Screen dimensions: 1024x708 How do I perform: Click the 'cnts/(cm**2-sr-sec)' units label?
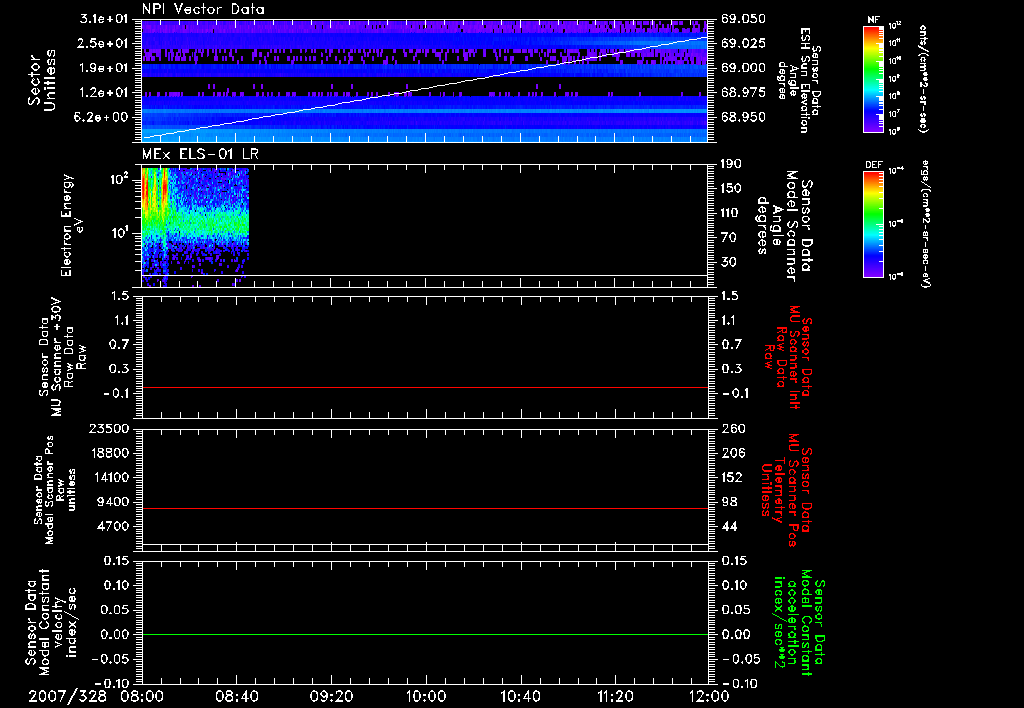[923, 78]
